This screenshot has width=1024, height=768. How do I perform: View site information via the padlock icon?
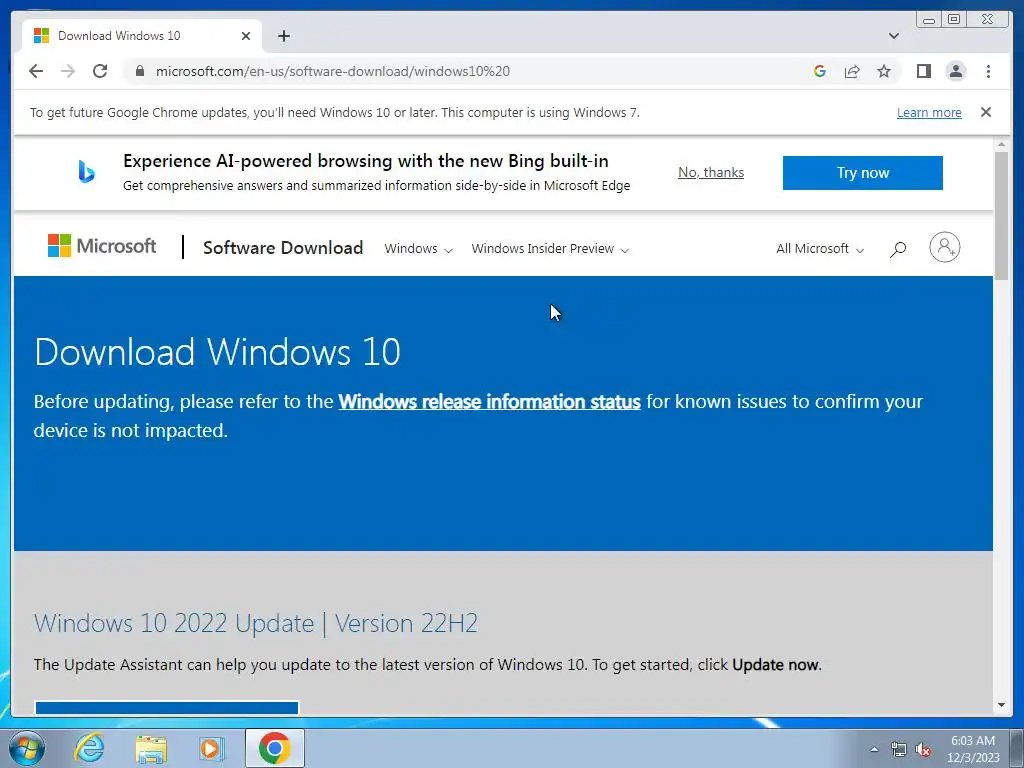click(x=140, y=71)
